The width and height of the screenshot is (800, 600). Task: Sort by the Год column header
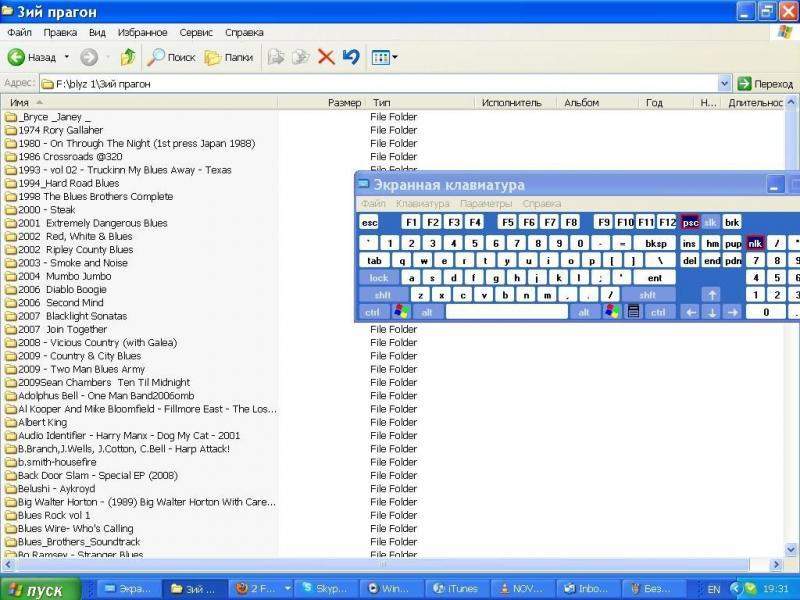click(x=668, y=103)
